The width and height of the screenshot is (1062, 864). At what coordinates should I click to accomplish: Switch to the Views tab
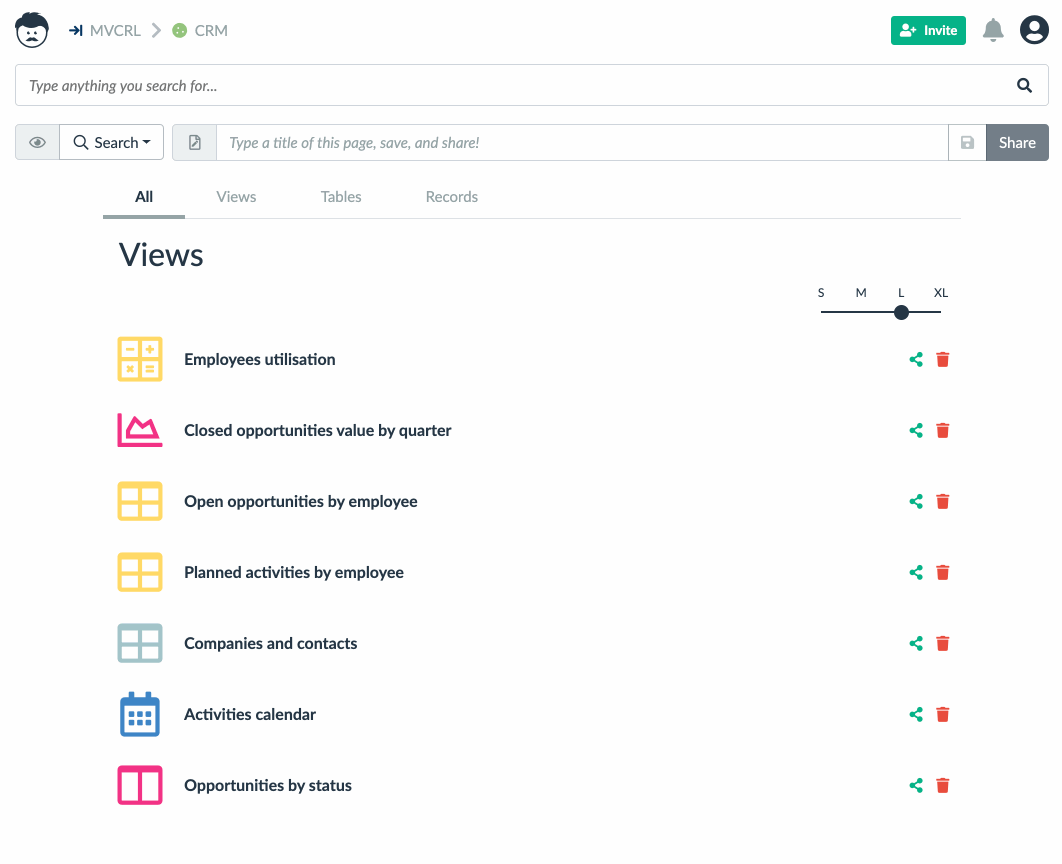[x=236, y=197]
